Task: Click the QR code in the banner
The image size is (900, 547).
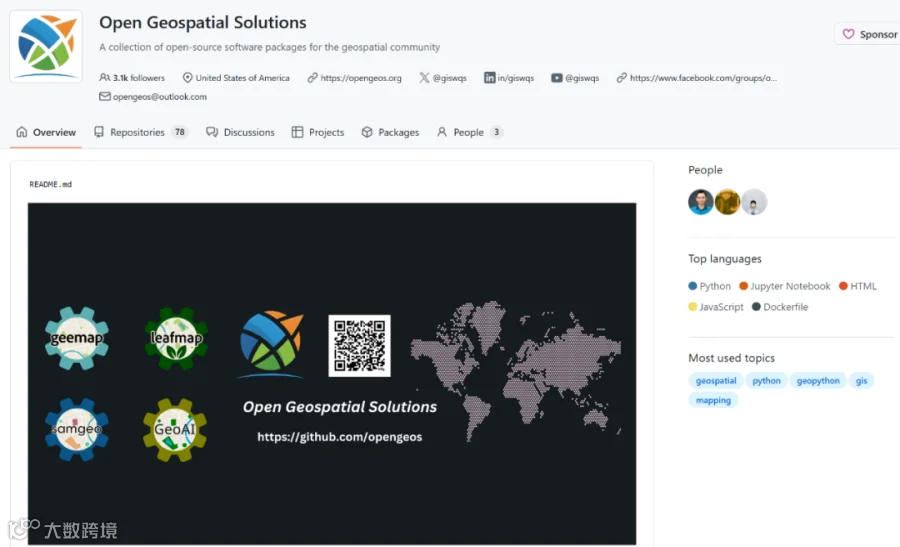Action: point(359,346)
